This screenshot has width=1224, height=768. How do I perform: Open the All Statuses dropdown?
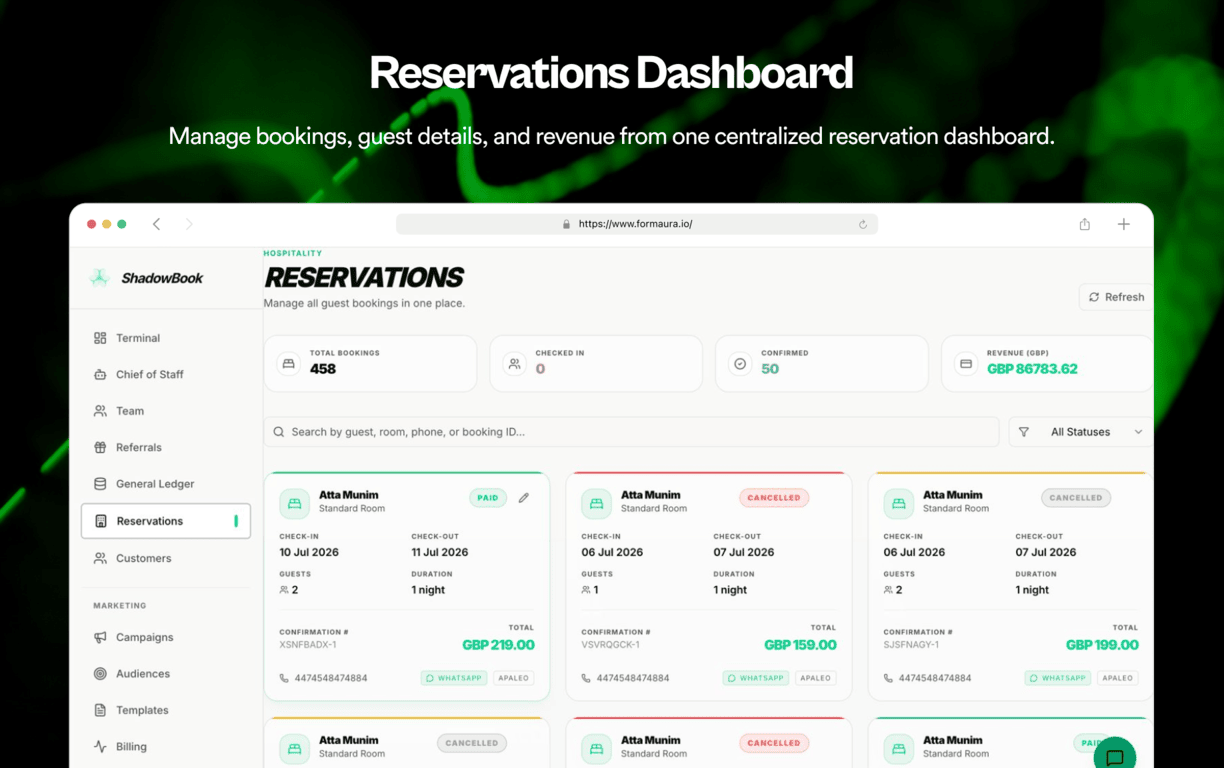click(1080, 432)
